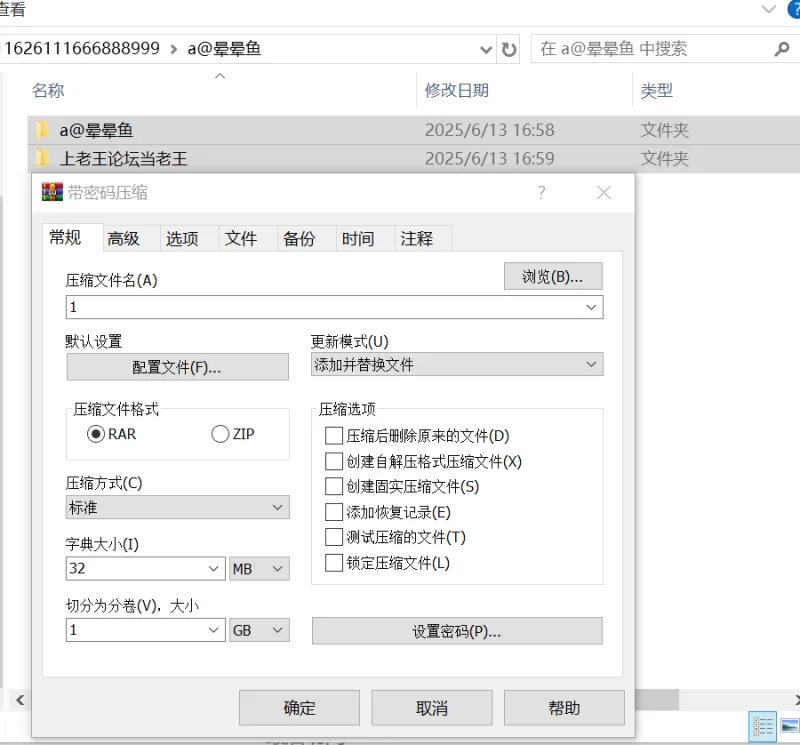Click the 取消 button
Screen dimensions: 800x745
432,708
